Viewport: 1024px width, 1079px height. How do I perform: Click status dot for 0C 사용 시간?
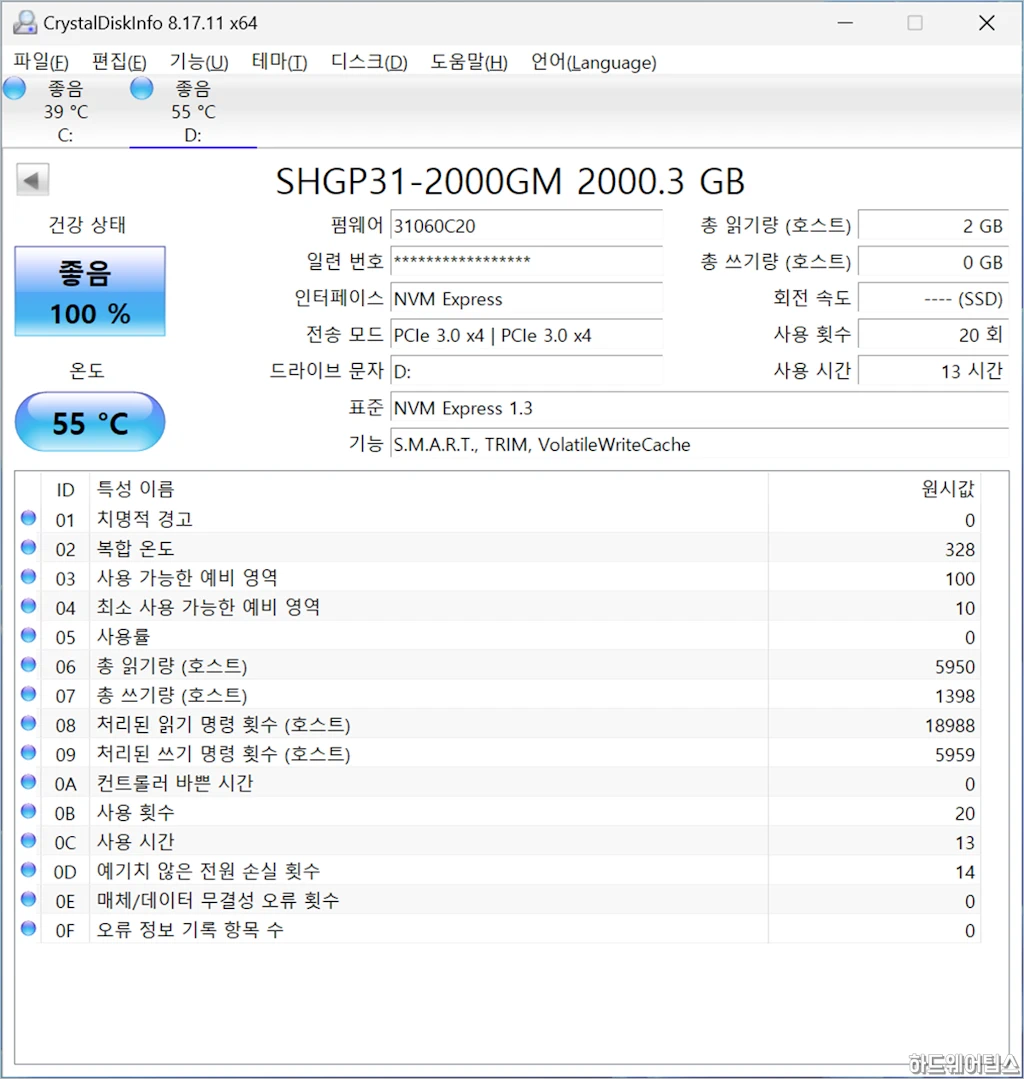pos(28,841)
